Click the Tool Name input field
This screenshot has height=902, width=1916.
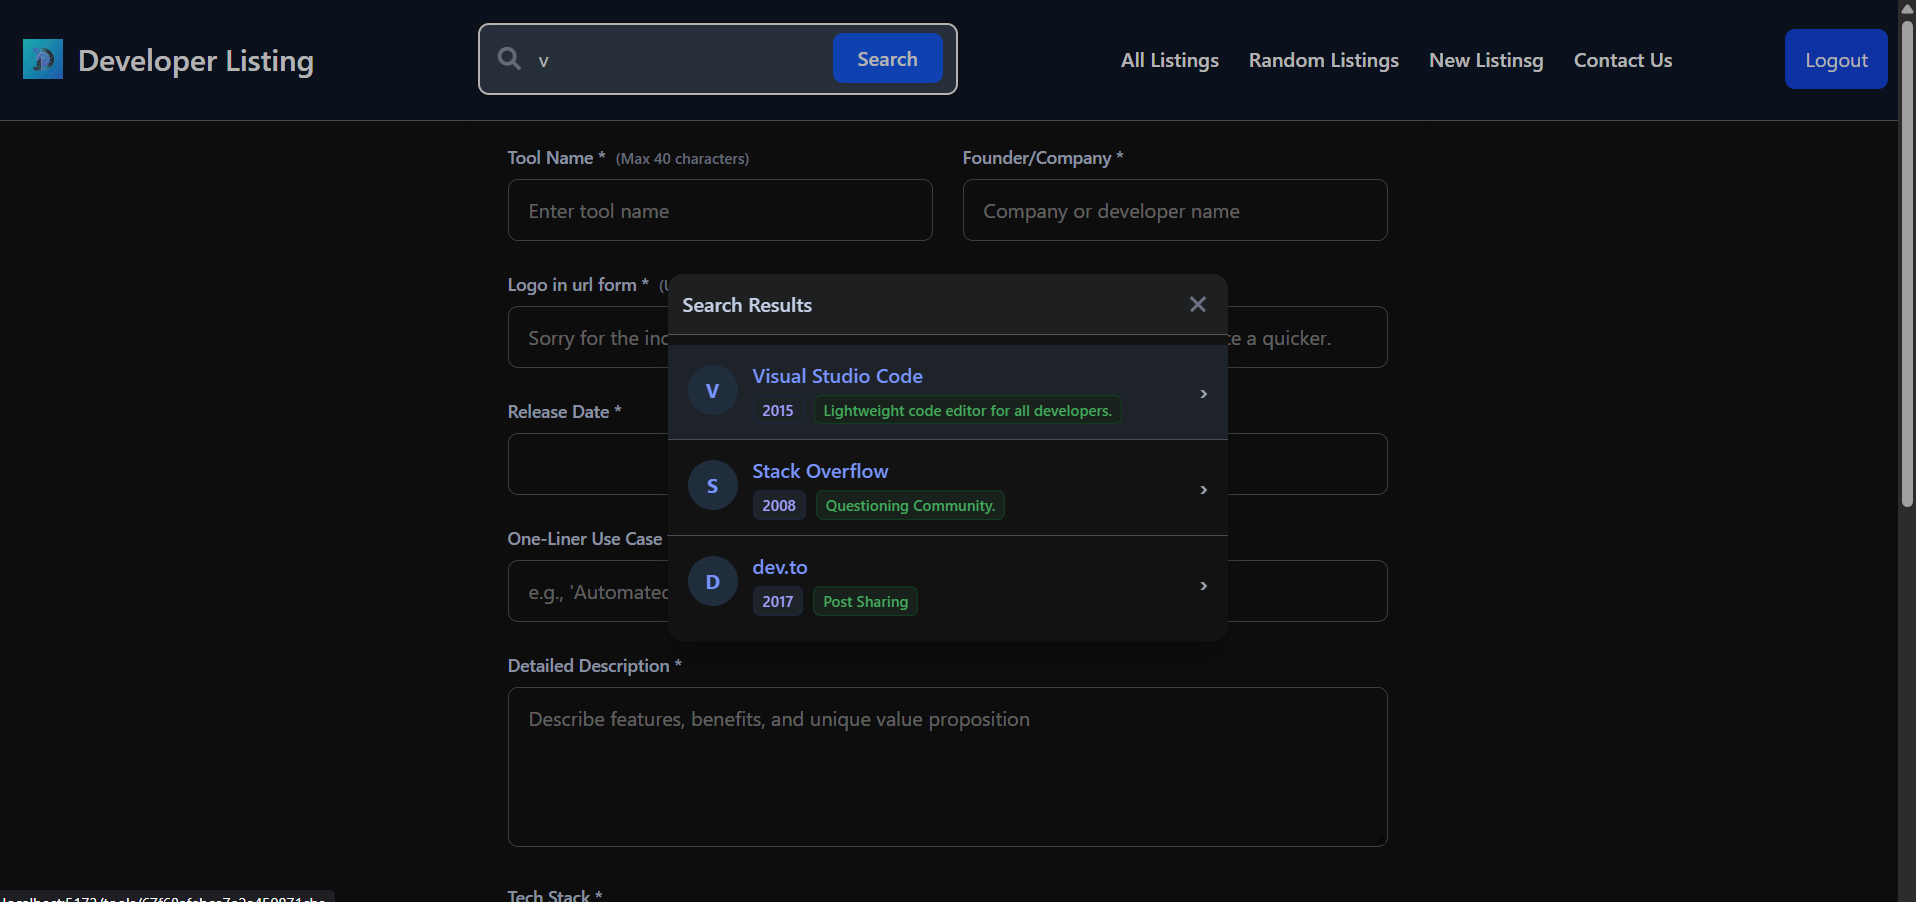[x=720, y=210]
